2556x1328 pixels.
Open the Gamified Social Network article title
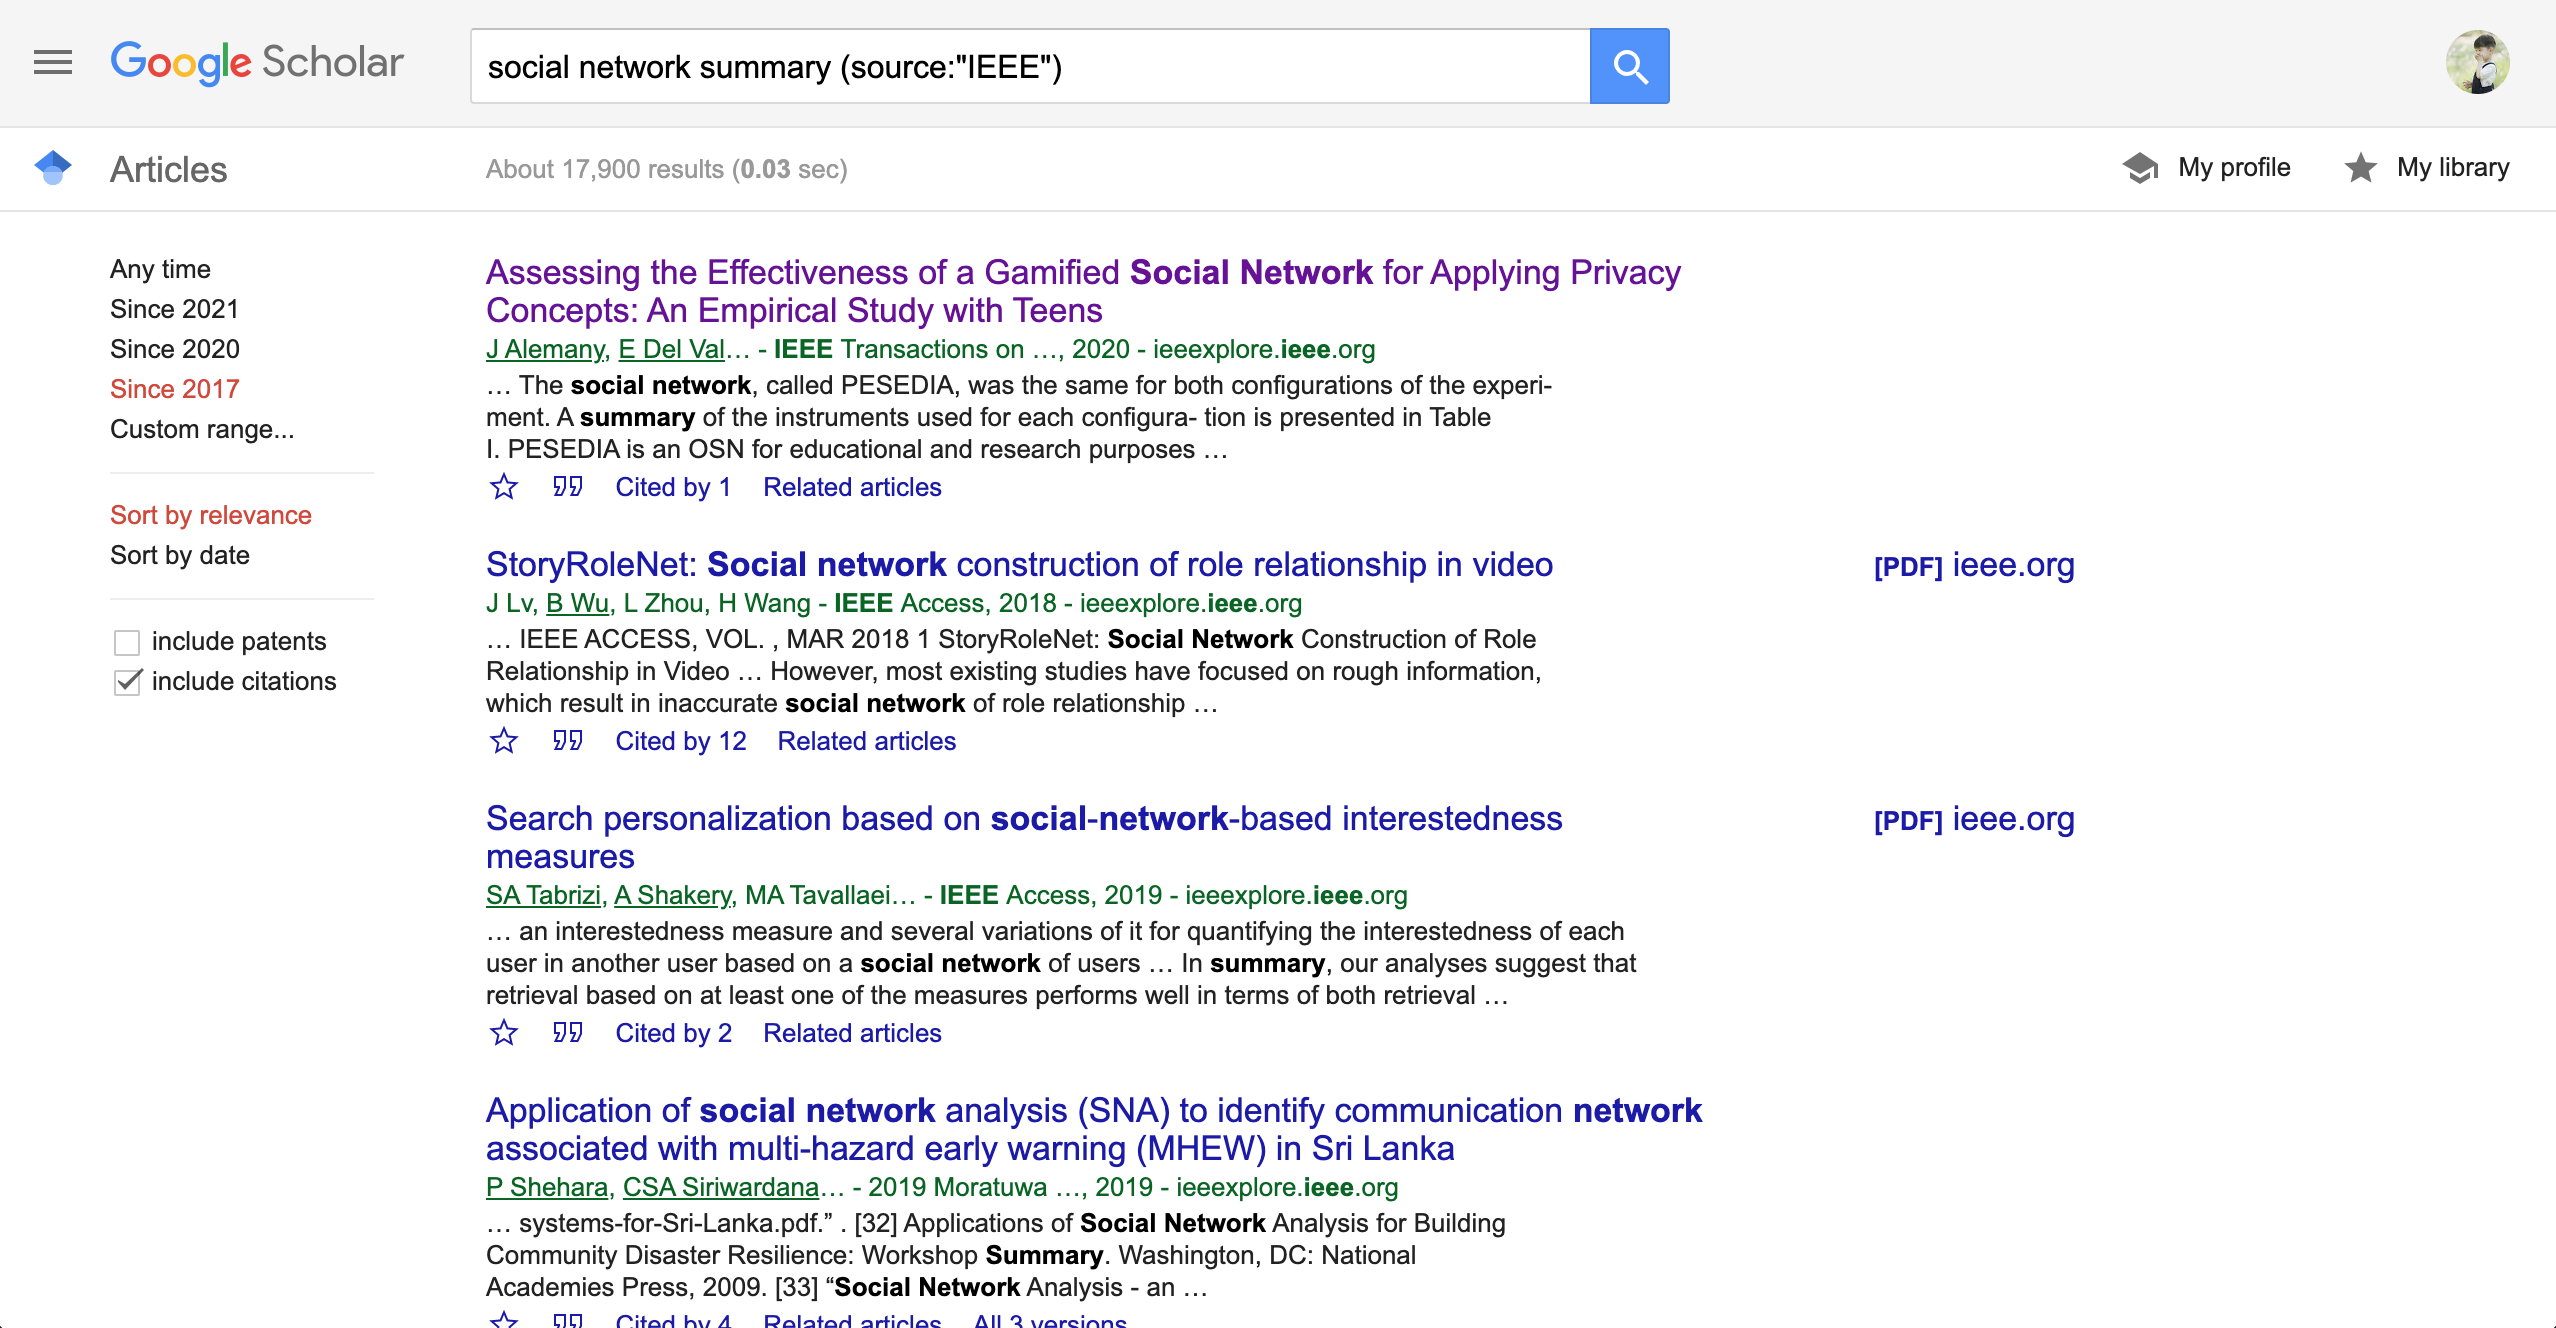[x=1083, y=291]
